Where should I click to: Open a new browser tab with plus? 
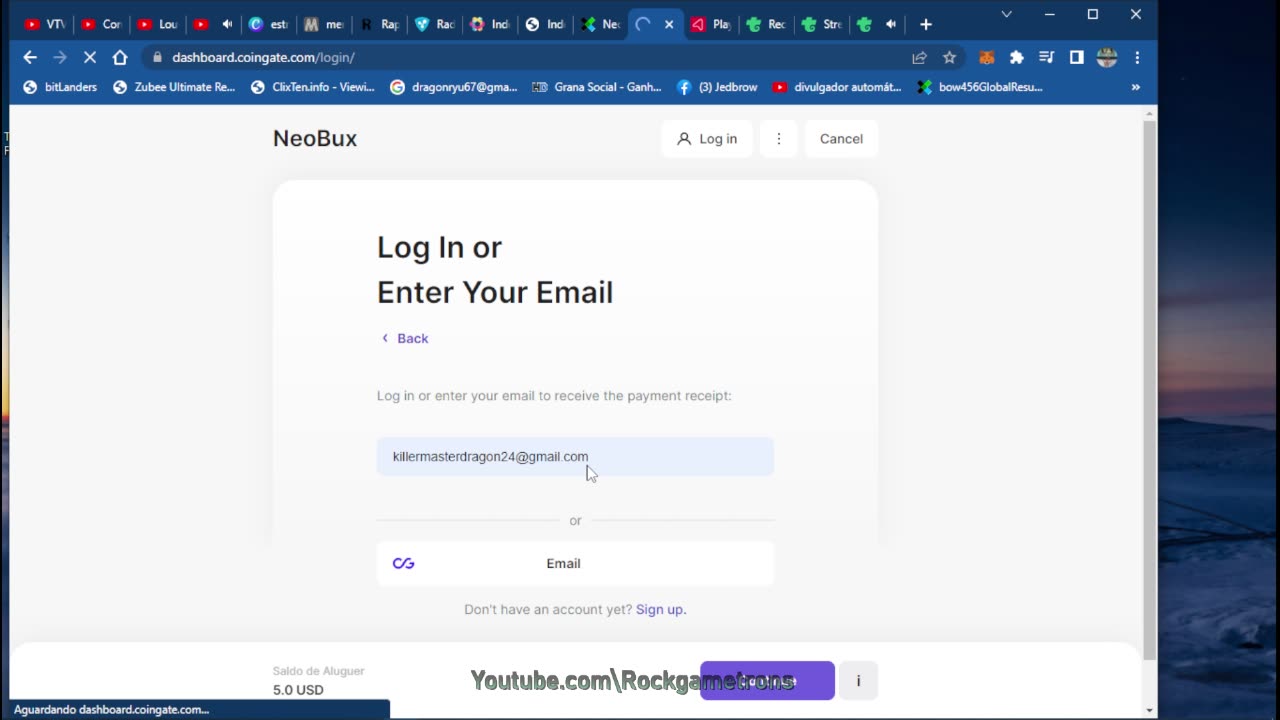click(926, 24)
